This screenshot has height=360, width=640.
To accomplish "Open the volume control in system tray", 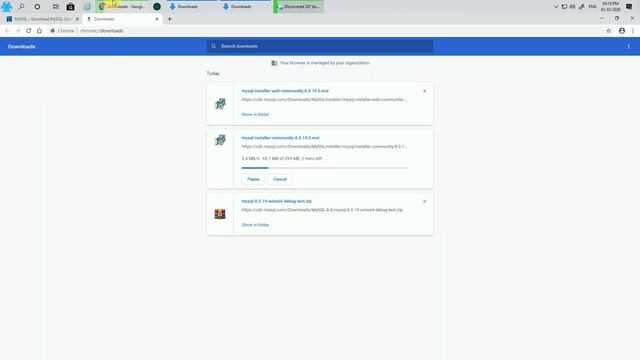I will click(x=572, y=7).
